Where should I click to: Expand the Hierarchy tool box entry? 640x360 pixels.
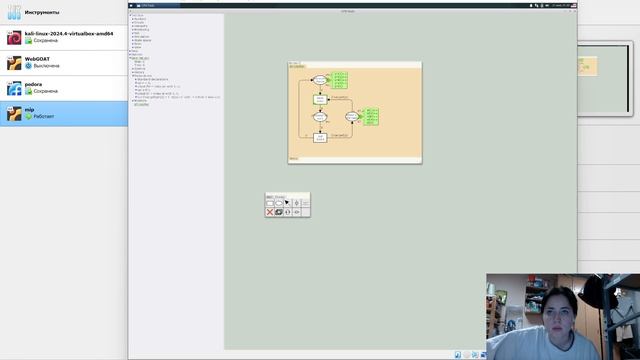(140, 26)
